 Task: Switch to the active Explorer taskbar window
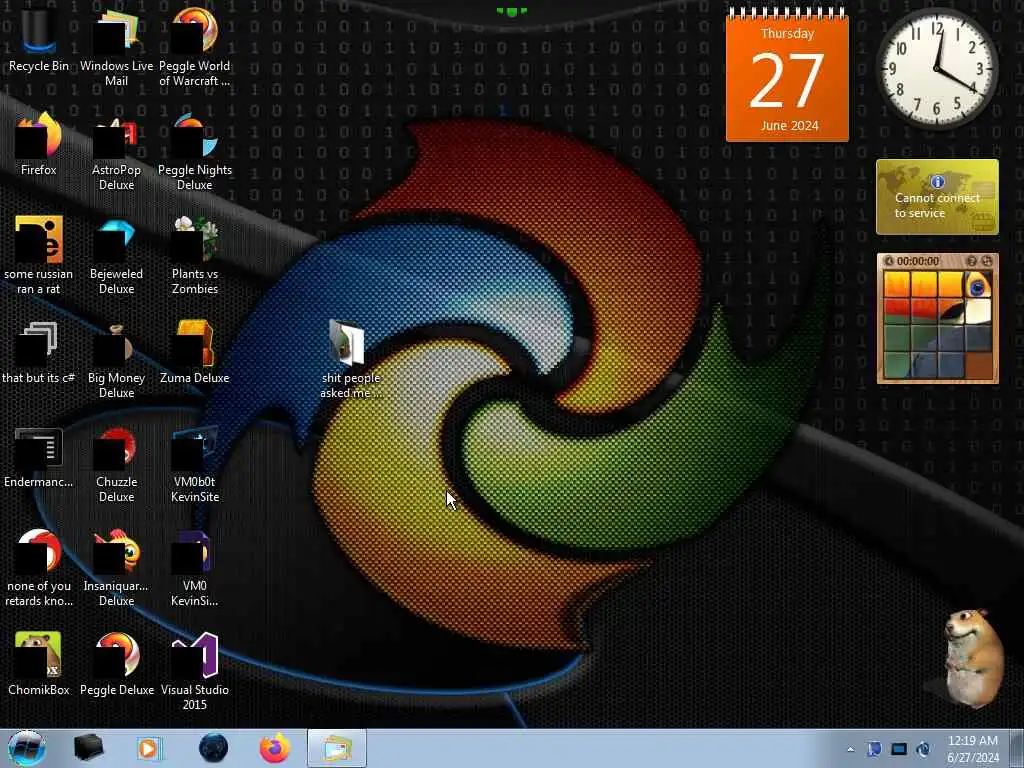point(337,748)
